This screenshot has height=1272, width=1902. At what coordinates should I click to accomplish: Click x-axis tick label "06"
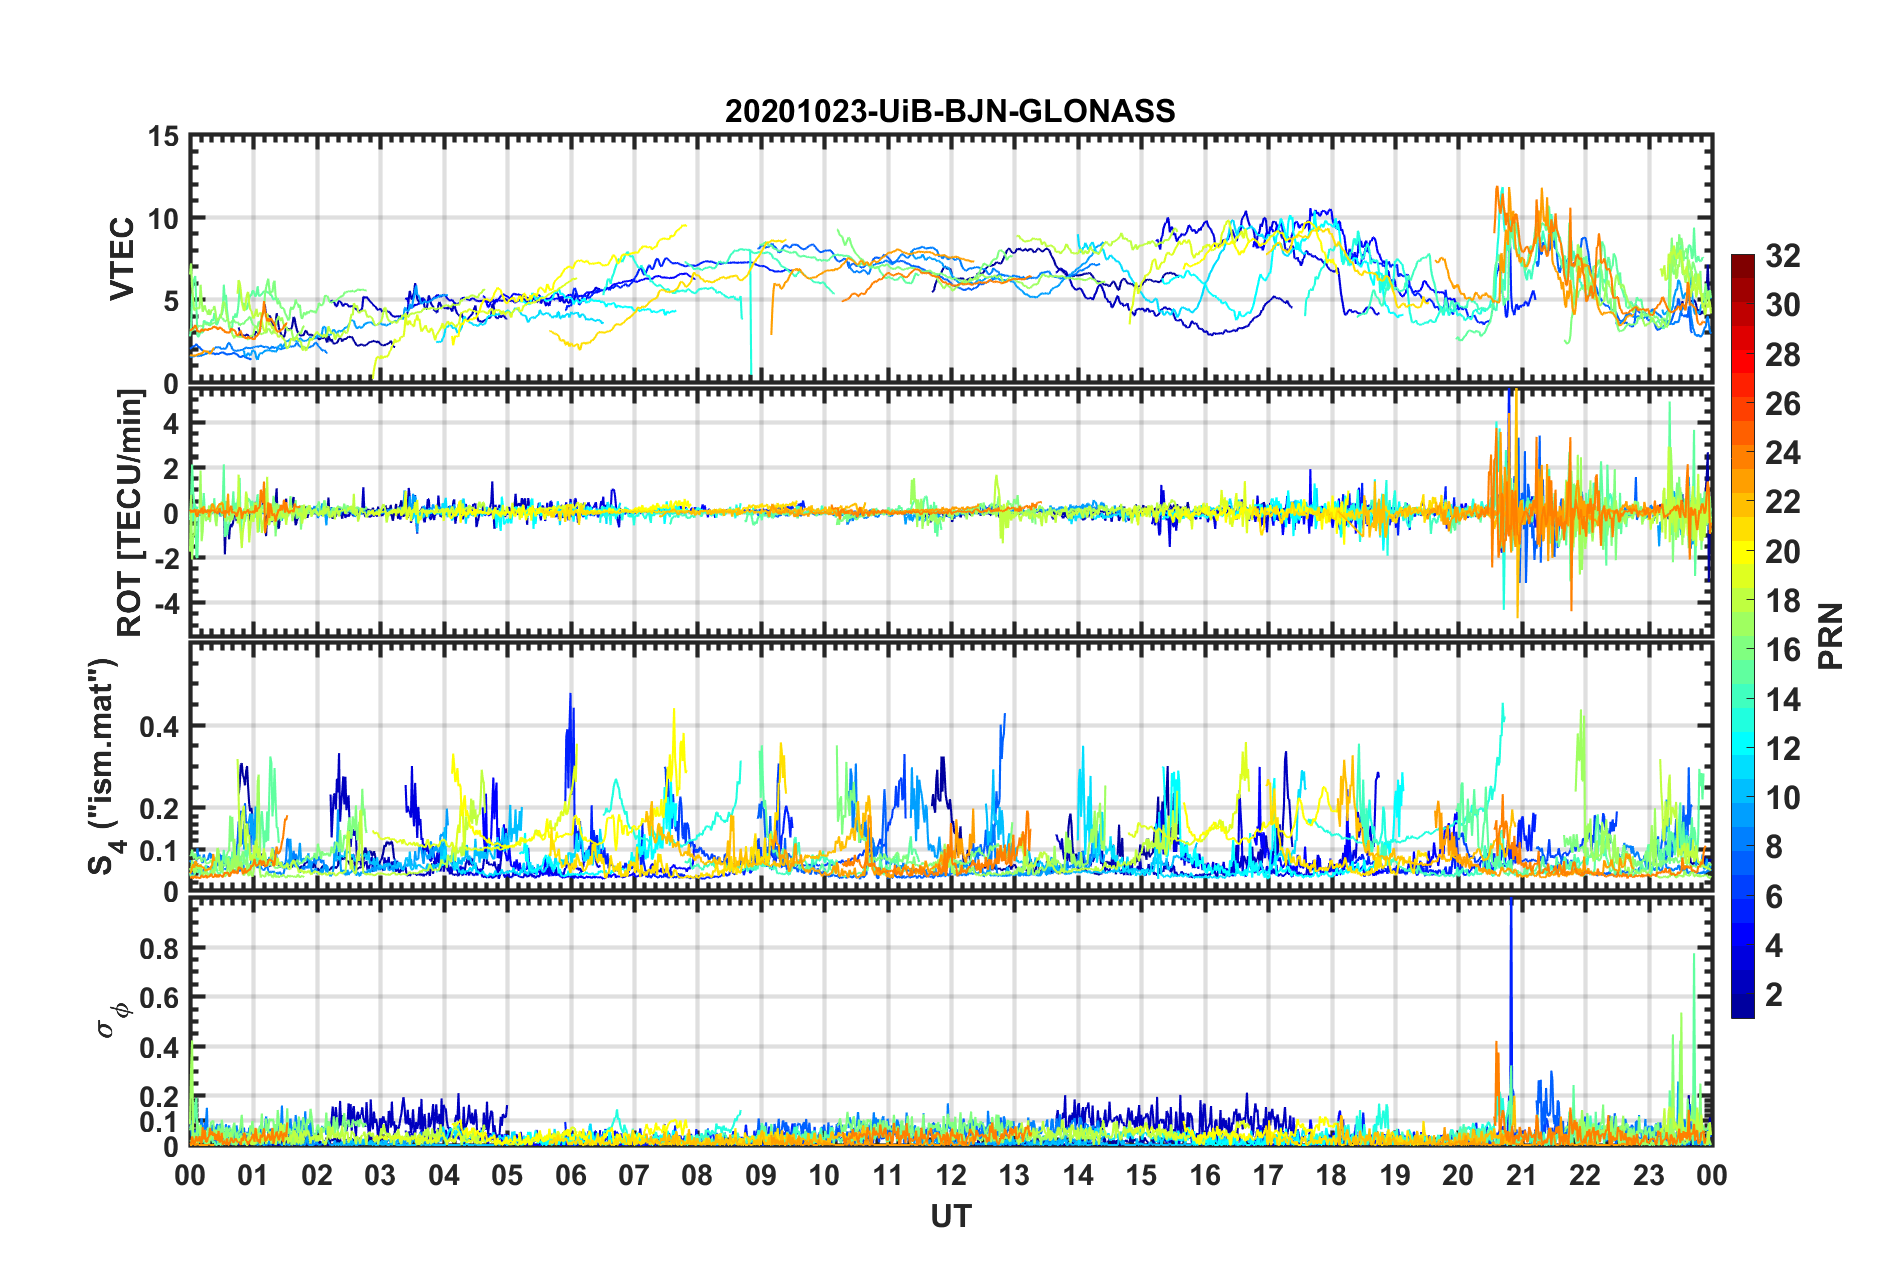coord(570,1175)
